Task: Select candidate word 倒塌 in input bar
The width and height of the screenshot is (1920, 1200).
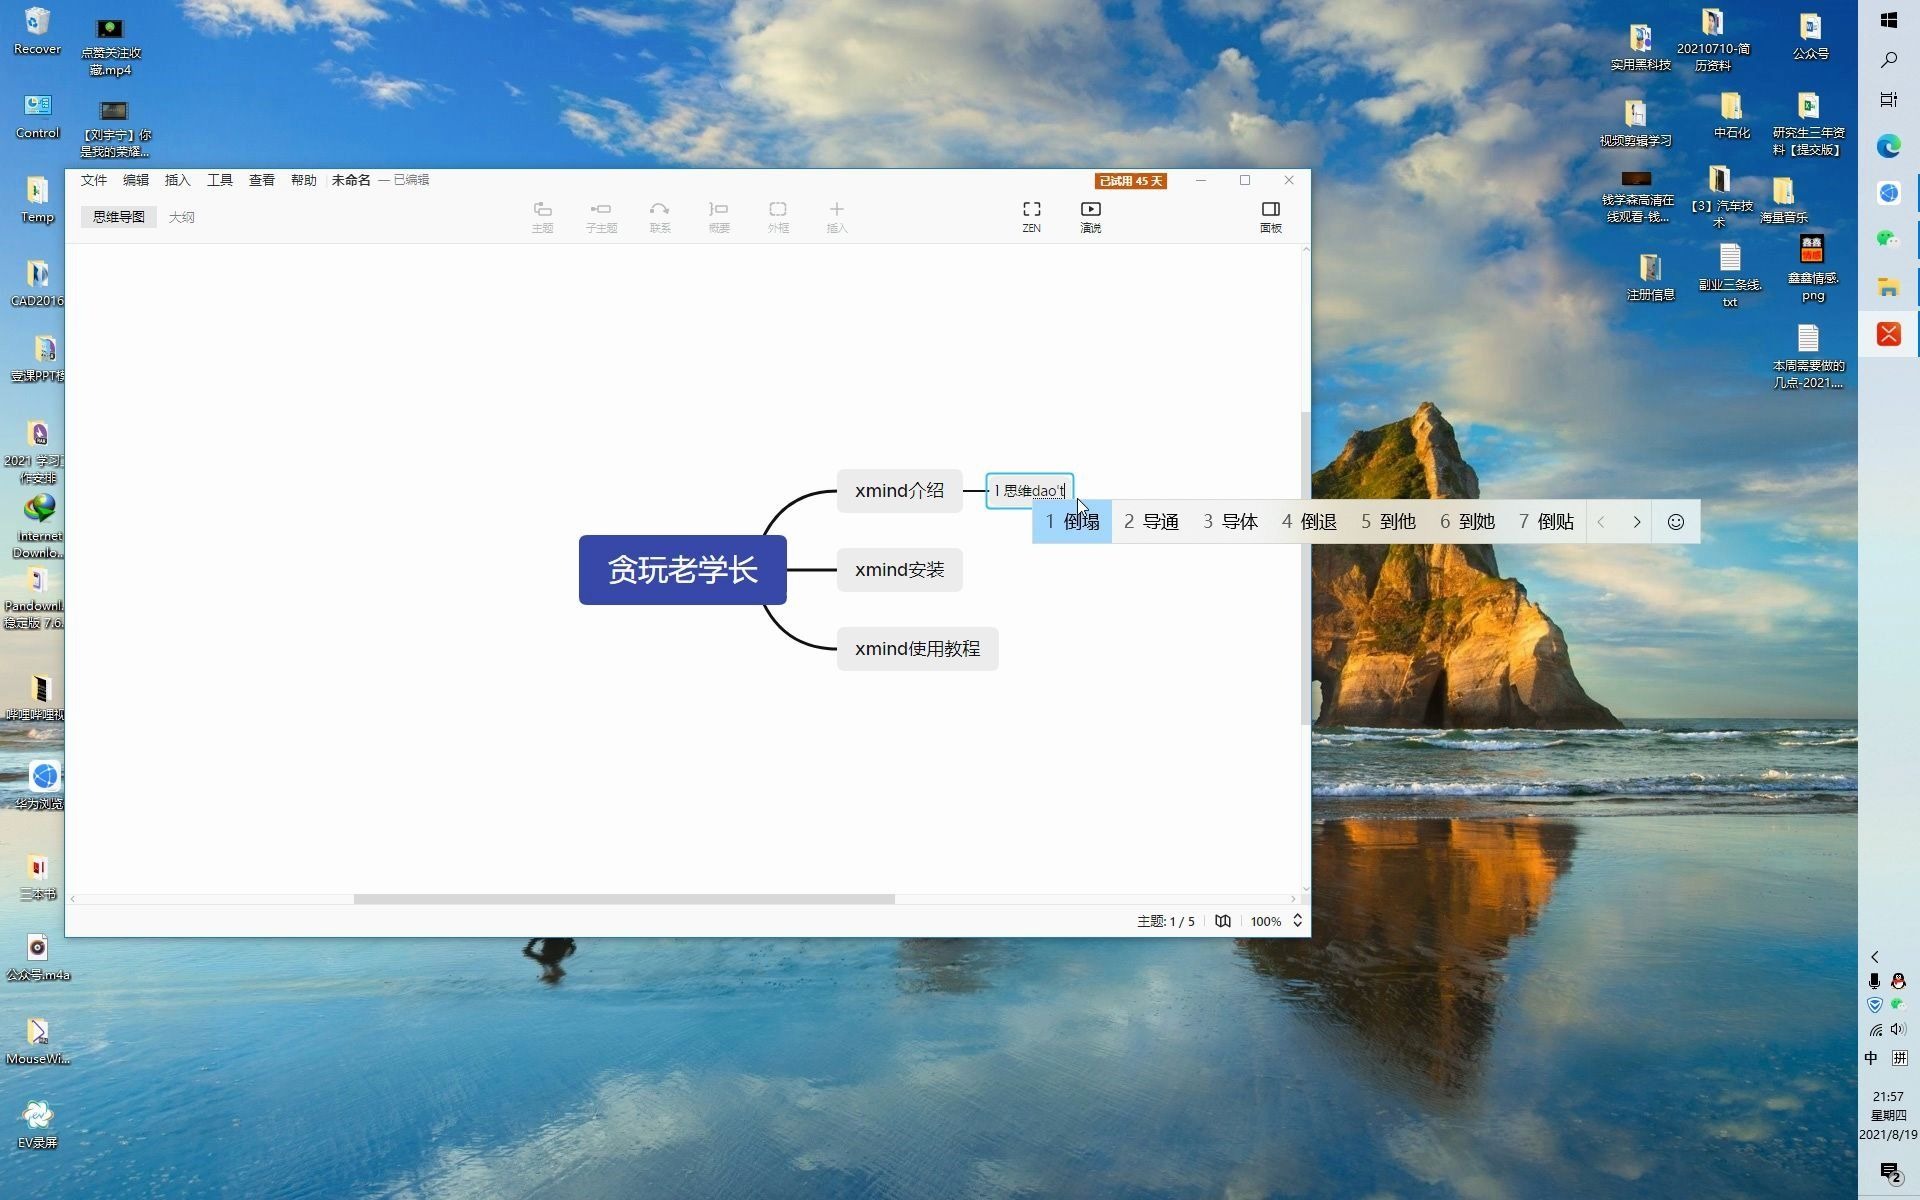Action: point(1071,521)
